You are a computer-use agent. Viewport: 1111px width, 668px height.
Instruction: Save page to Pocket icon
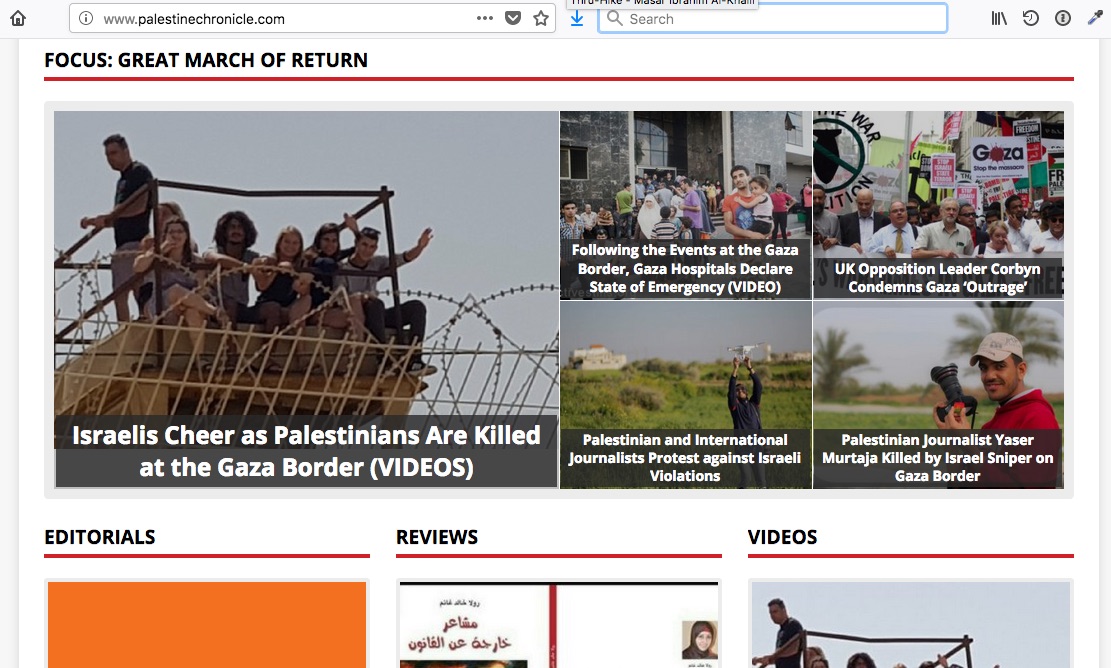513,18
